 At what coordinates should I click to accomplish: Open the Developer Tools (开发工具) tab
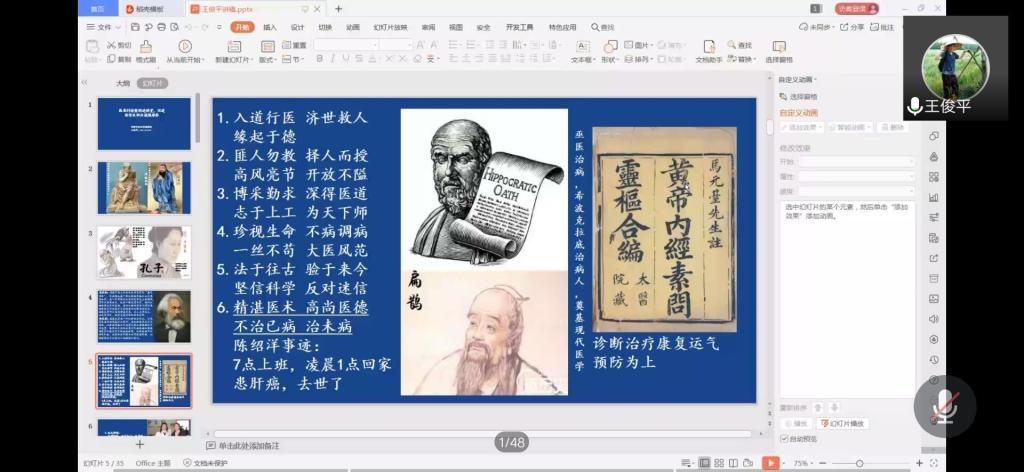[x=519, y=27]
